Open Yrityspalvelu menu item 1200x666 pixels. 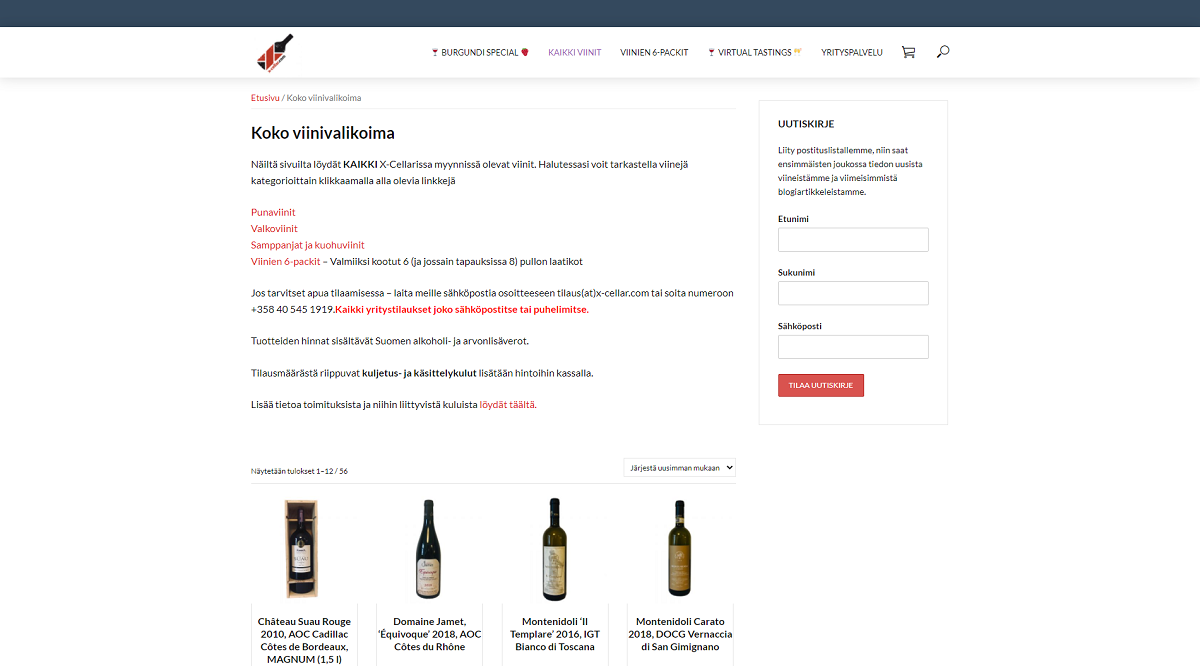pos(852,52)
